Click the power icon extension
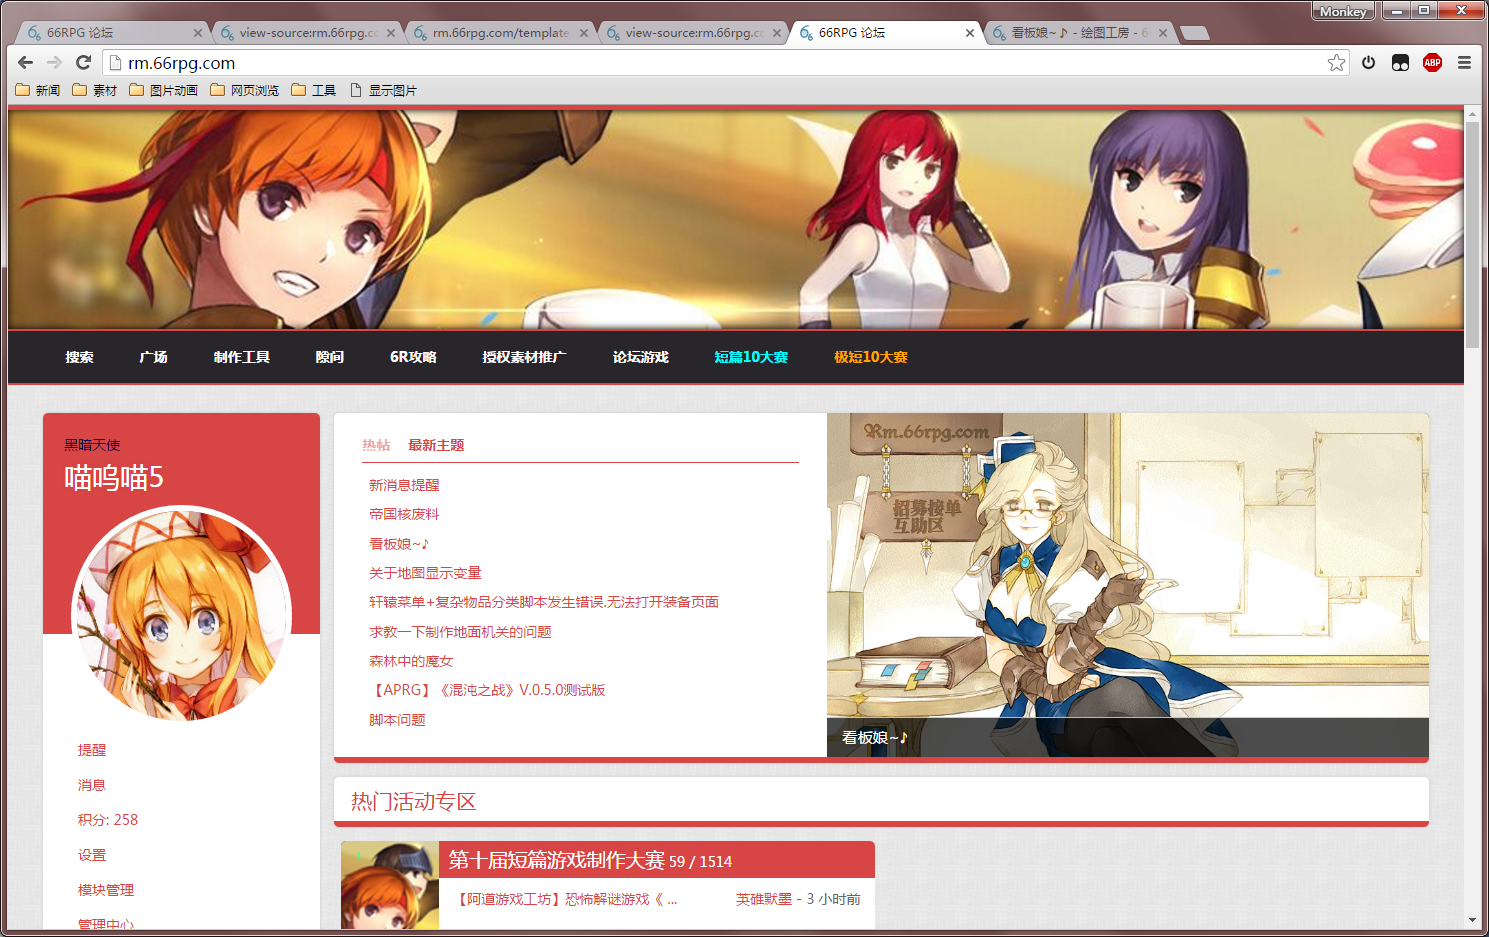The height and width of the screenshot is (937, 1489). pos(1368,62)
